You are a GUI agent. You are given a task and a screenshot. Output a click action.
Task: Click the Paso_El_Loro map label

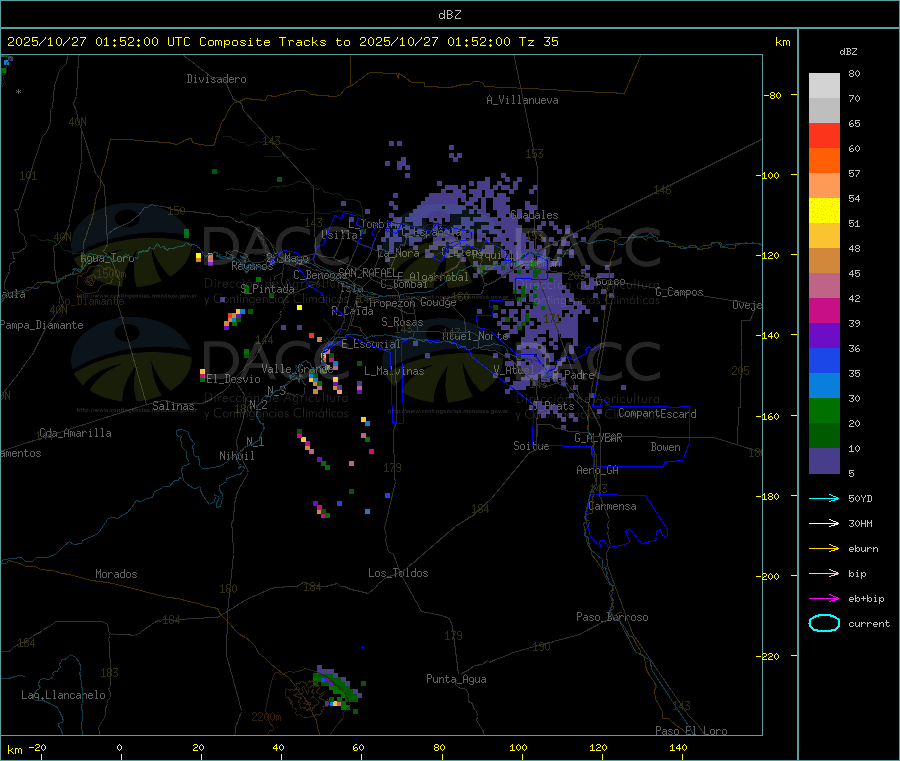point(692,731)
